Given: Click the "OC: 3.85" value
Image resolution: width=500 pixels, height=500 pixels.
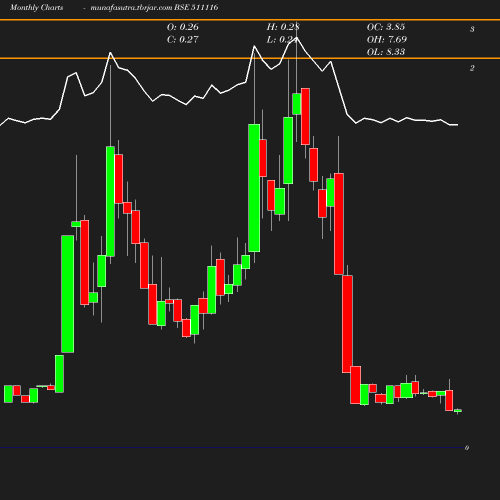Looking at the screenshot, I should pyautogui.click(x=386, y=27).
